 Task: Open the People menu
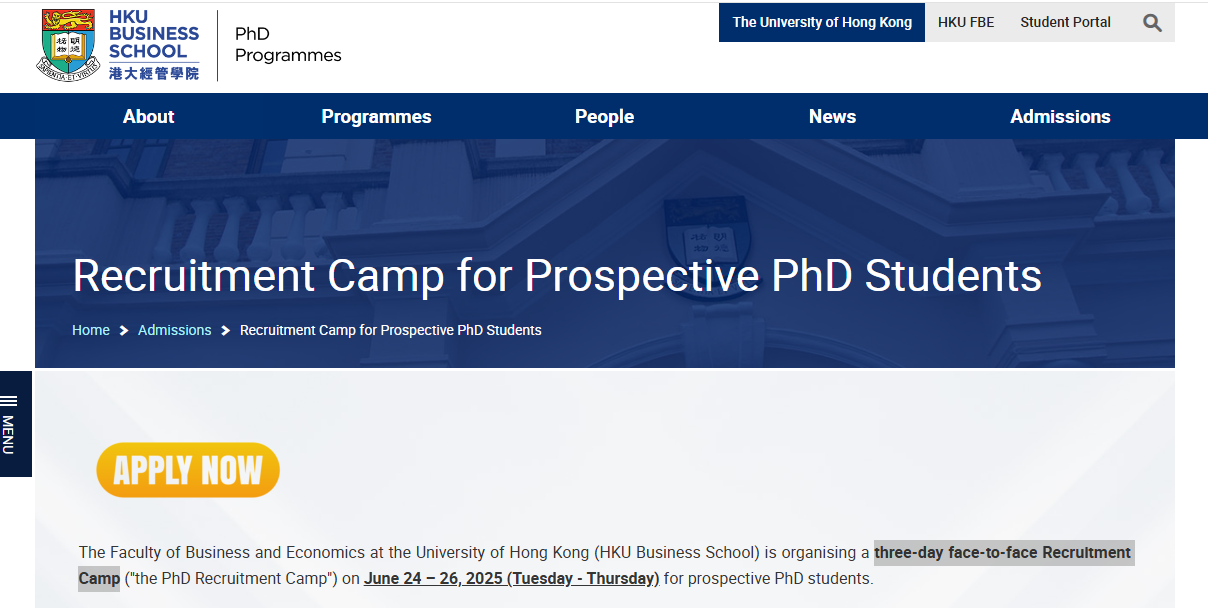(x=604, y=116)
